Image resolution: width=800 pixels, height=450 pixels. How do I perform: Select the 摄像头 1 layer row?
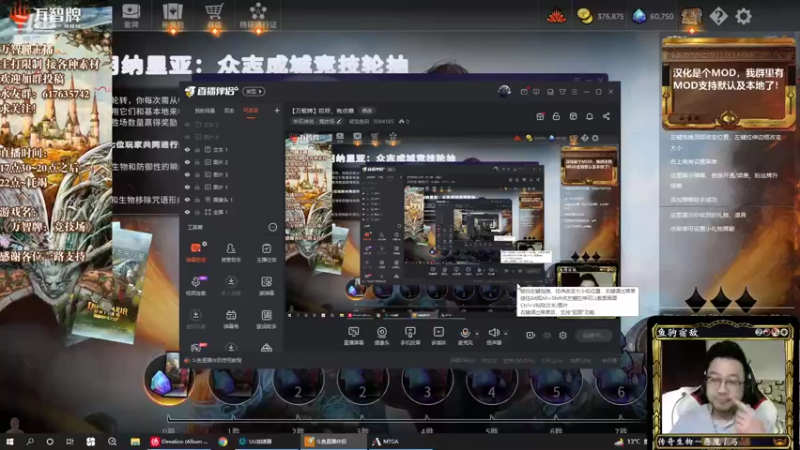(x=231, y=199)
